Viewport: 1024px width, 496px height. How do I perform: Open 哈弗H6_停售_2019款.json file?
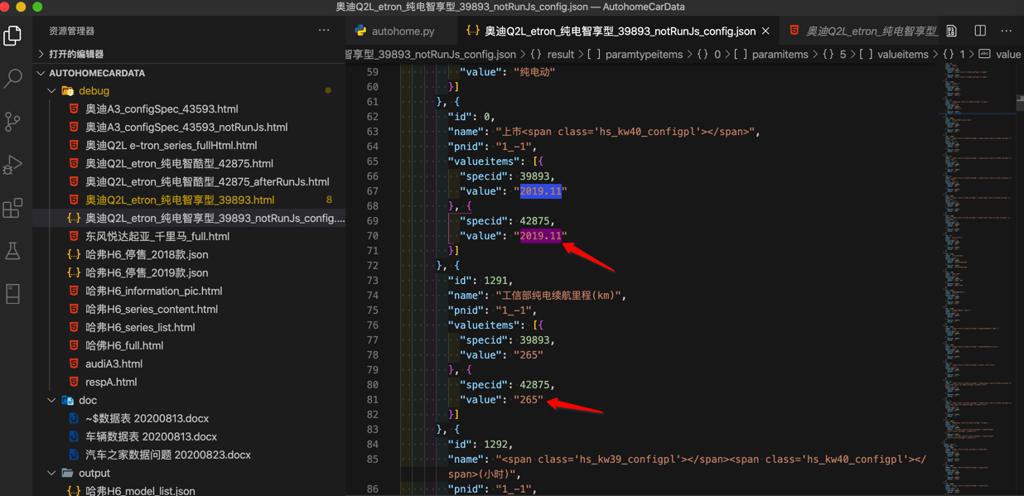[147, 273]
